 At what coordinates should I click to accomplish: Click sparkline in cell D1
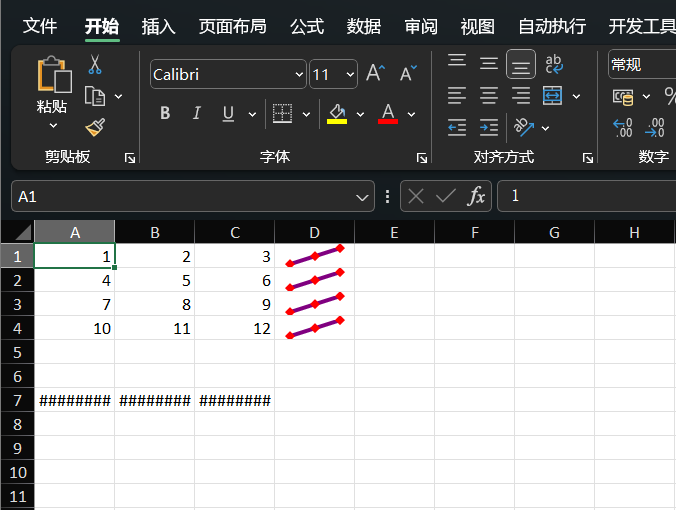click(315, 256)
